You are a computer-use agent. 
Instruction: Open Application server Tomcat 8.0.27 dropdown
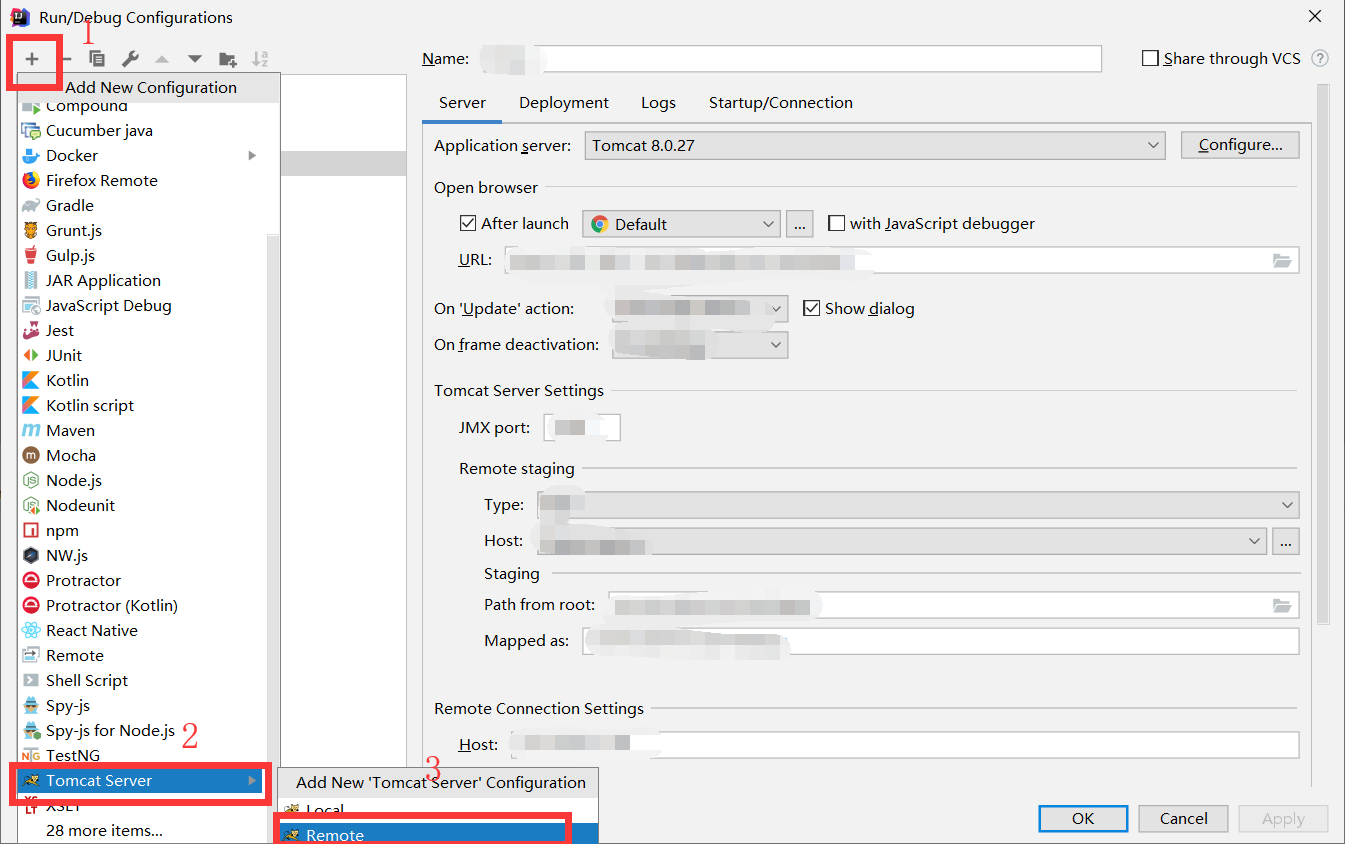(x=875, y=146)
